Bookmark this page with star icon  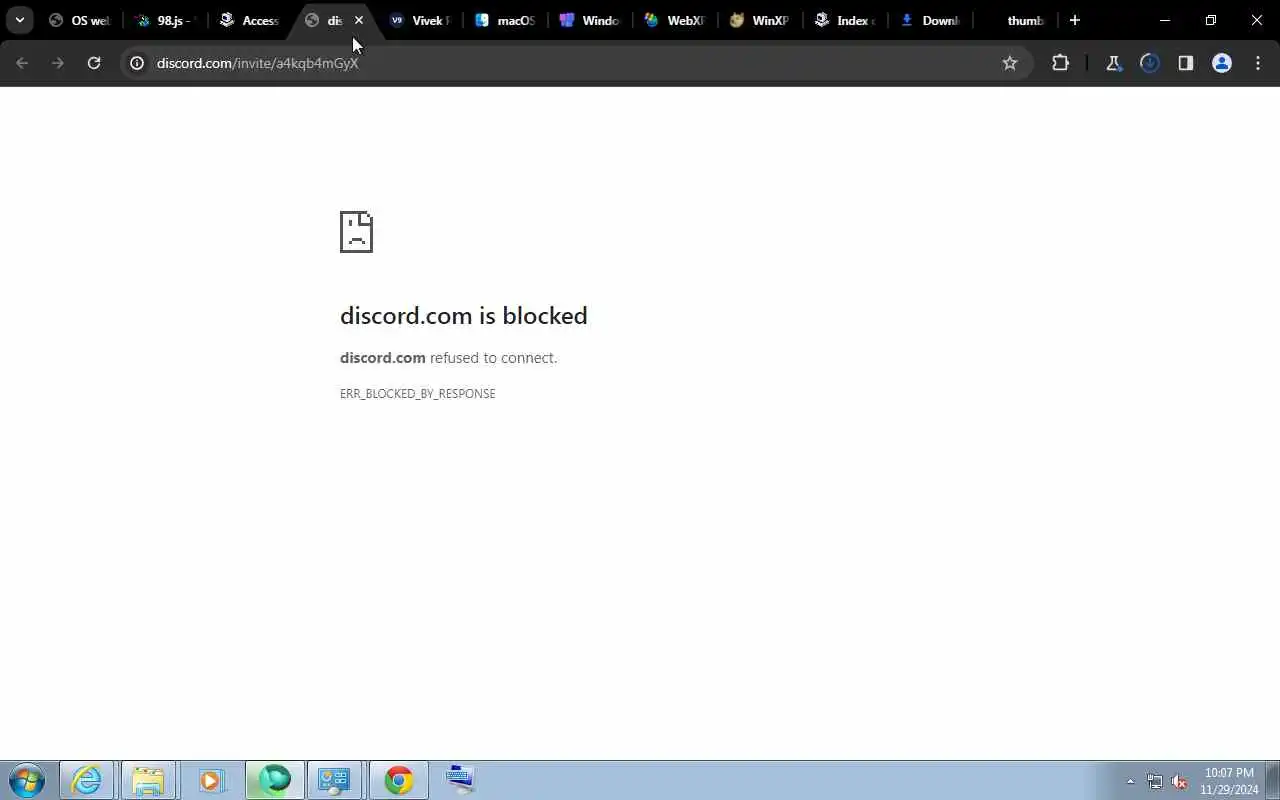click(x=1010, y=63)
